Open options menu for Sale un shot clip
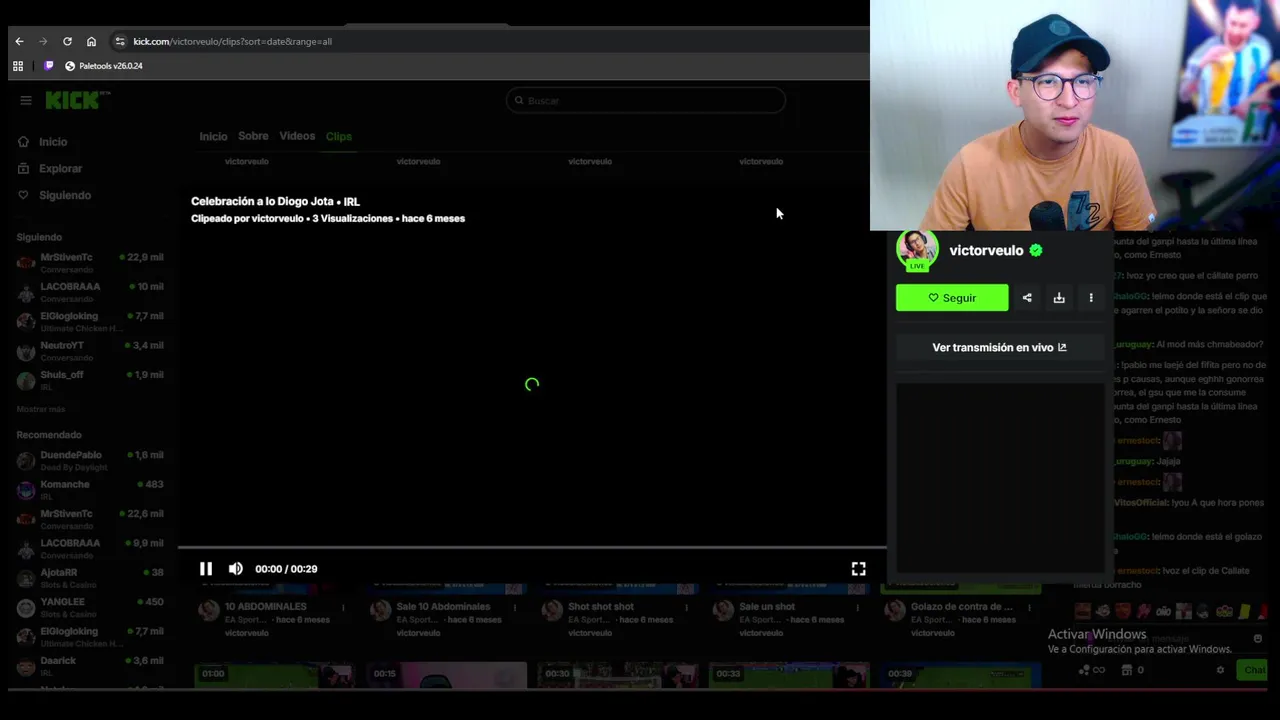Screen dimensions: 1280x720 (x=857, y=607)
